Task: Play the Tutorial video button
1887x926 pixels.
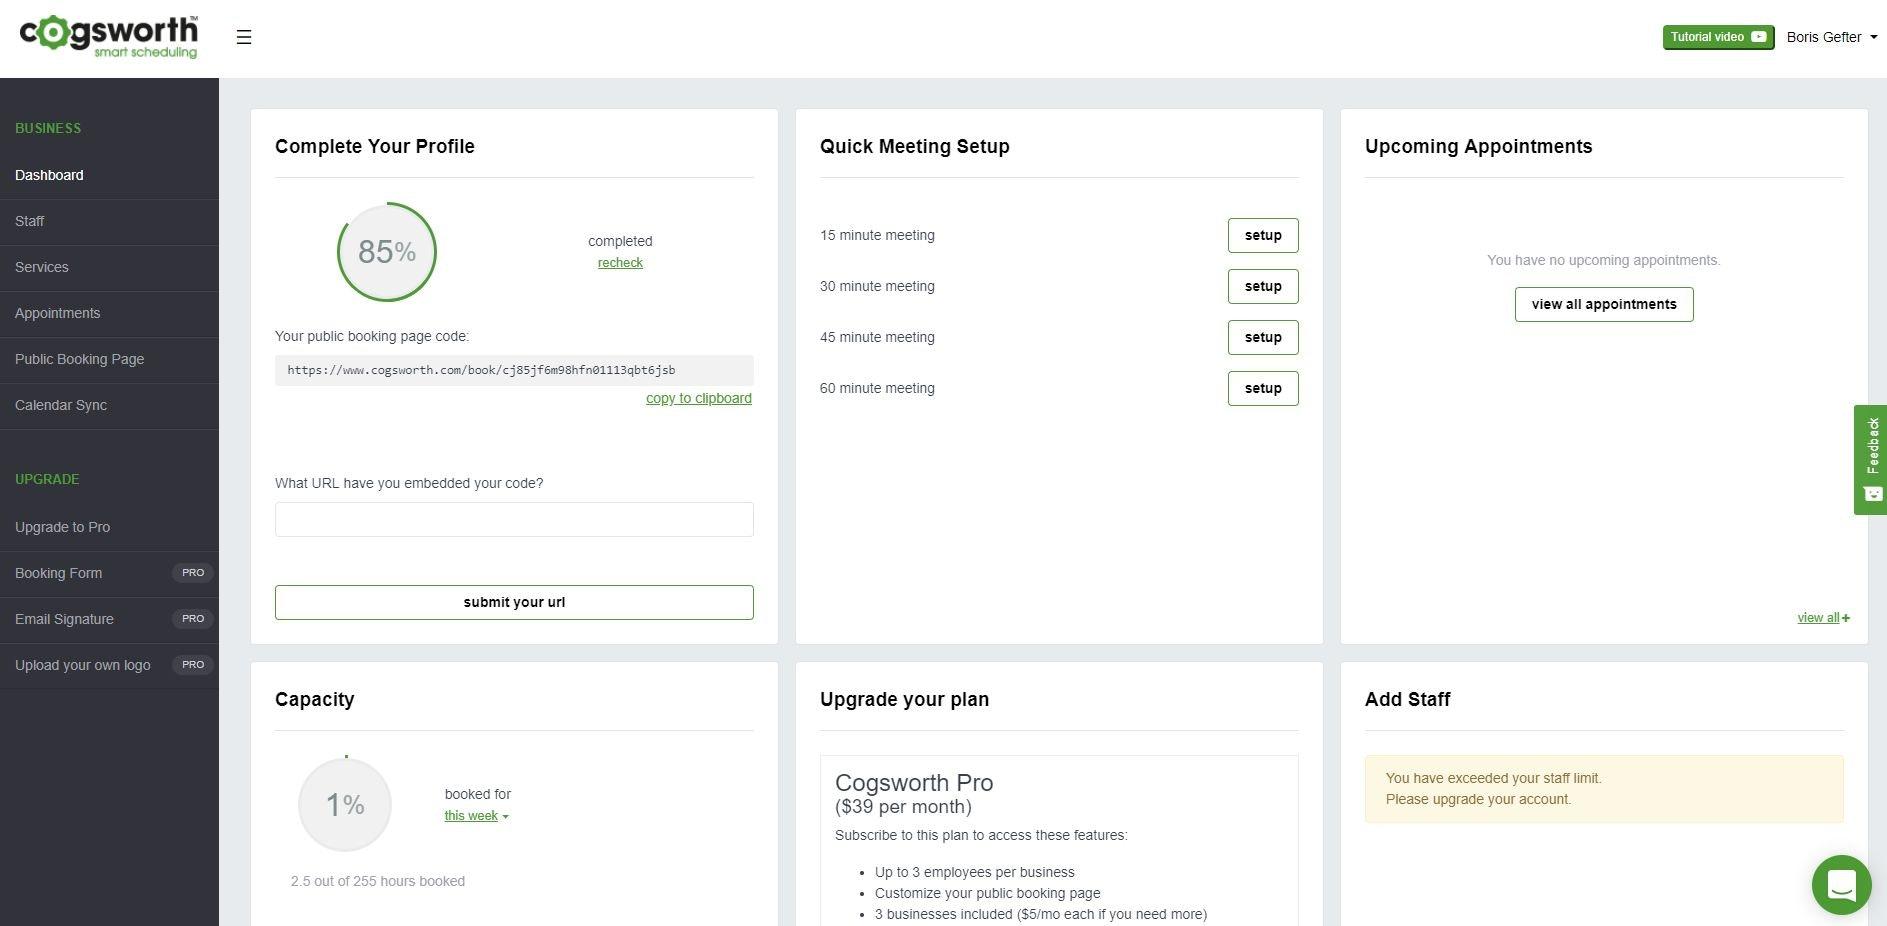Action: tap(1718, 37)
